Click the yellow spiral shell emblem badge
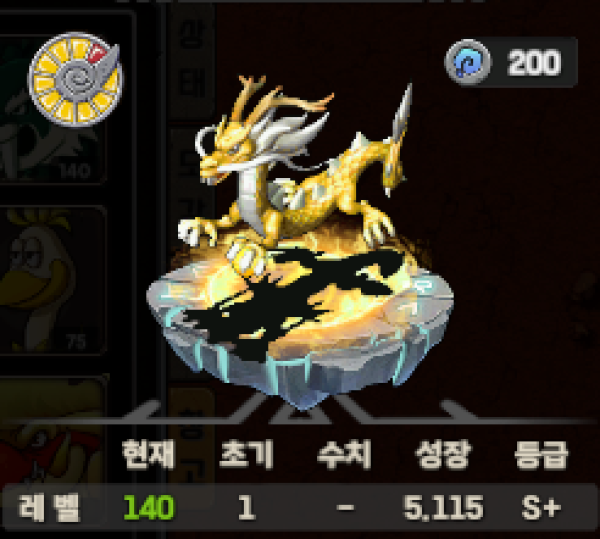Screen dimensions: 600x539 [x=75, y=79]
